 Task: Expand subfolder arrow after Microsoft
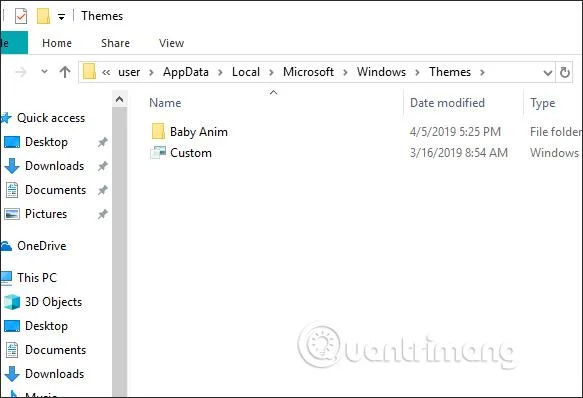[345, 73]
